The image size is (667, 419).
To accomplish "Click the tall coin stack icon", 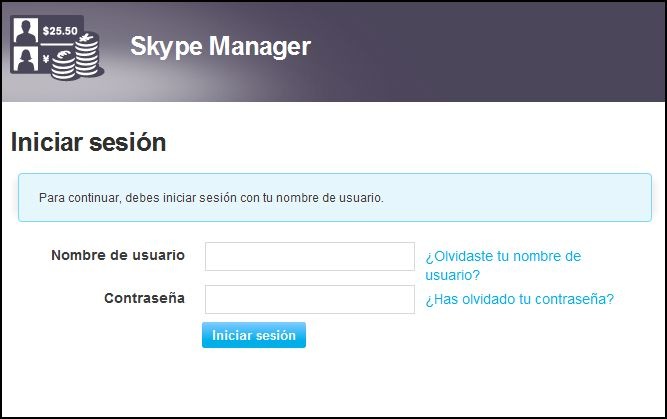I will 87,56.
